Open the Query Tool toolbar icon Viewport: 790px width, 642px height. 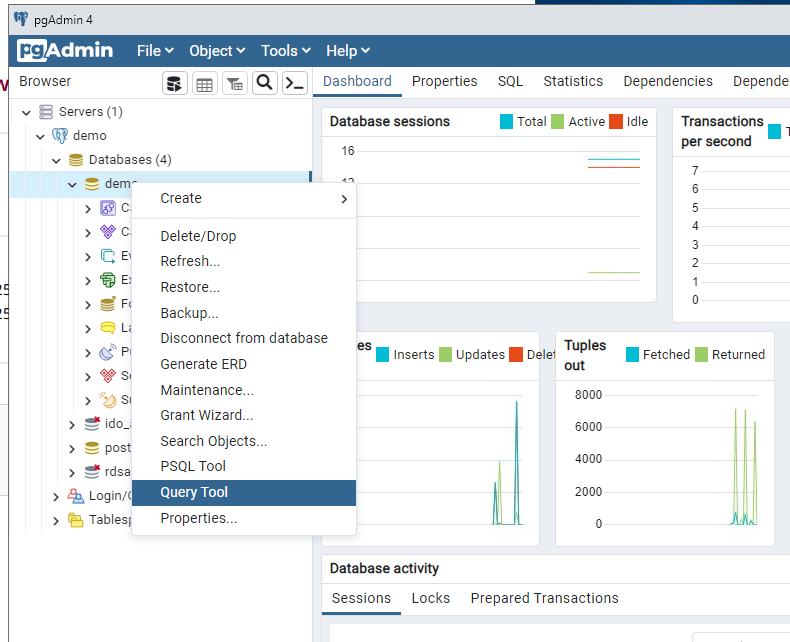[174, 84]
